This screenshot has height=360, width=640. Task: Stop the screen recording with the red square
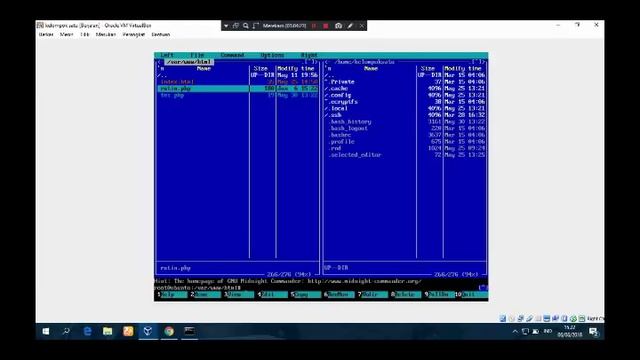(x=326, y=26)
